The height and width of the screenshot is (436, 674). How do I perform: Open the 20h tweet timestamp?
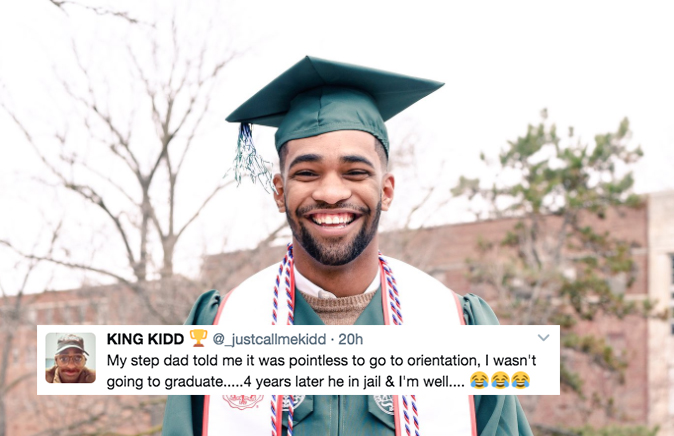[x=350, y=339]
